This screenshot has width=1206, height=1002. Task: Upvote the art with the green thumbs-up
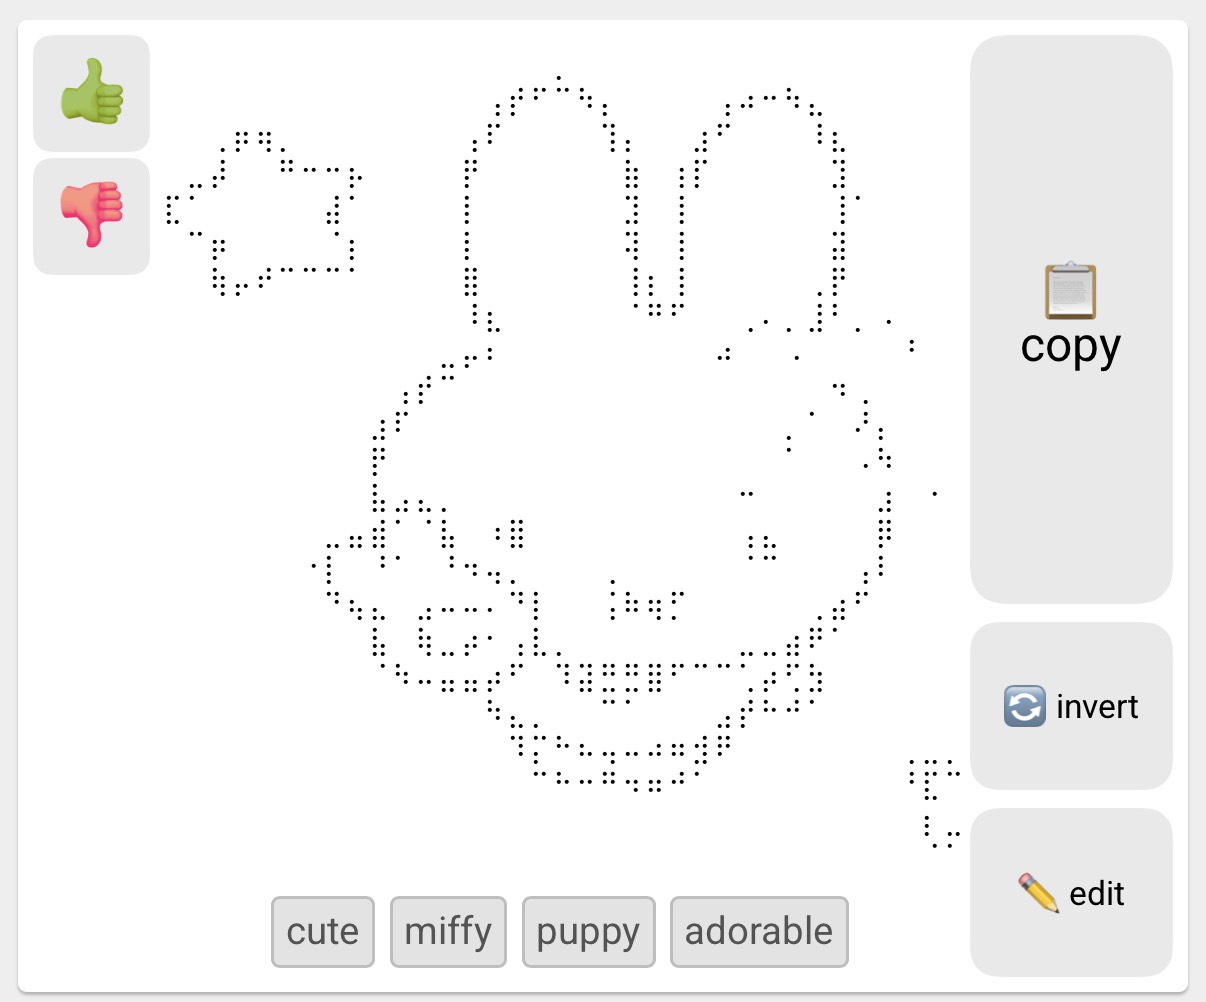click(92, 92)
